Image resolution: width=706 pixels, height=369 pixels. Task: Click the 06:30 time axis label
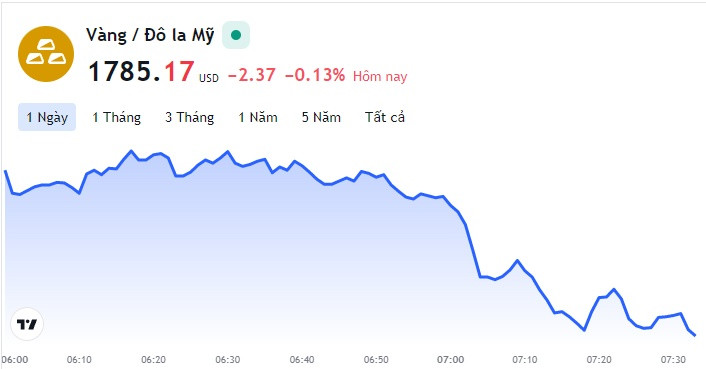pyautogui.click(x=228, y=360)
